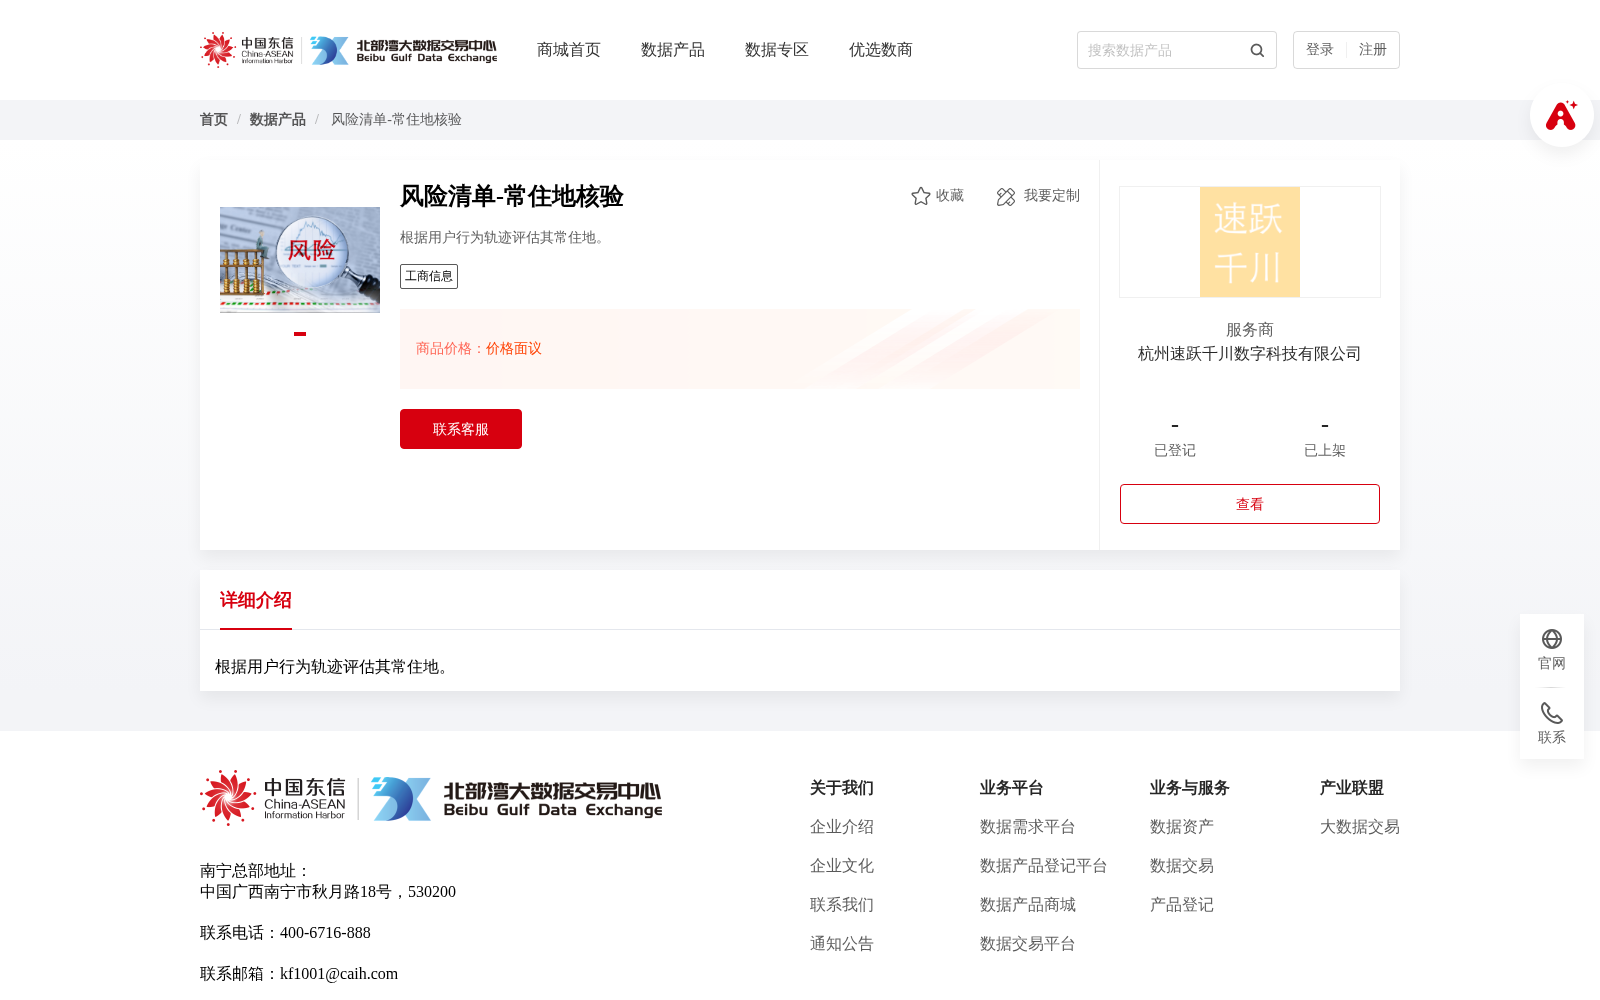The image size is (1600, 1000).
Task: Click the 注册 register link
Action: [x=1373, y=50]
